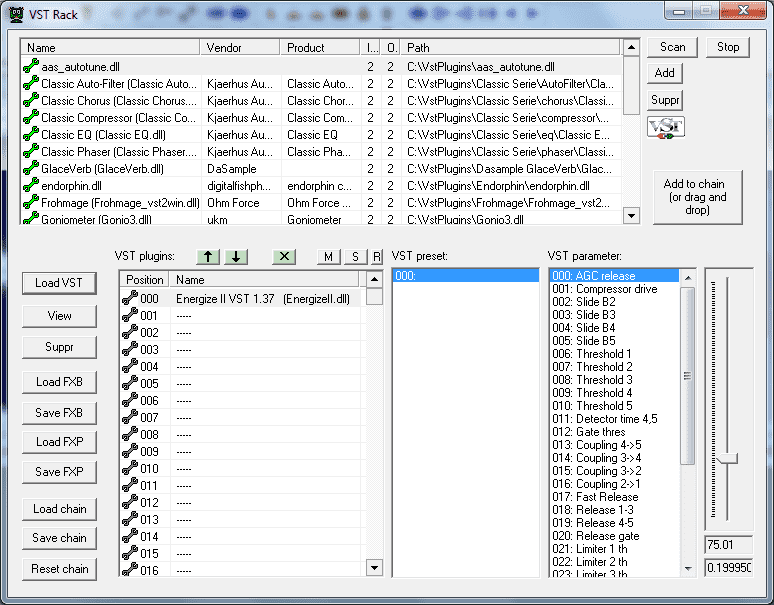The width and height of the screenshot is (774, 605).
Task: Click the Frohmage plugin icon
Action: (31, 202)
